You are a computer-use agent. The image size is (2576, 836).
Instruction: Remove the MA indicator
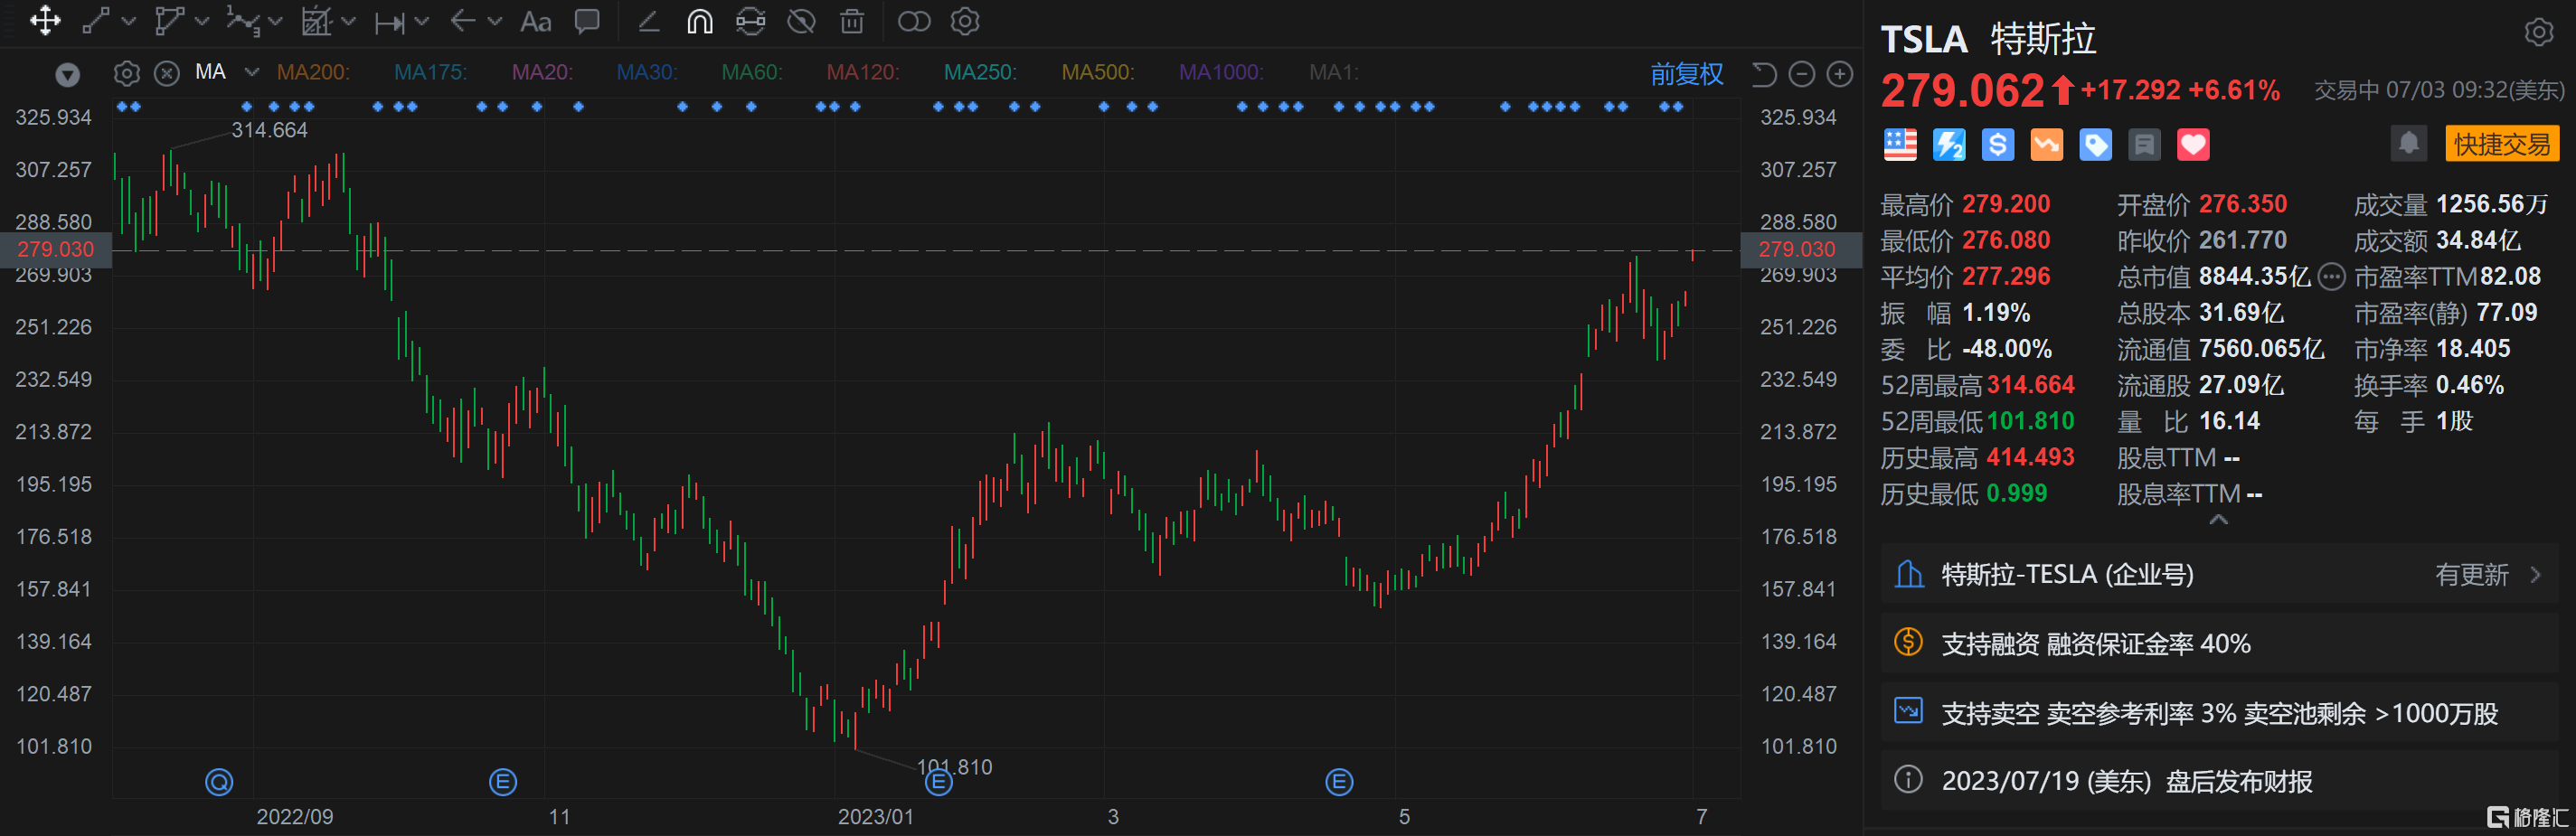[x=167, y=73]
